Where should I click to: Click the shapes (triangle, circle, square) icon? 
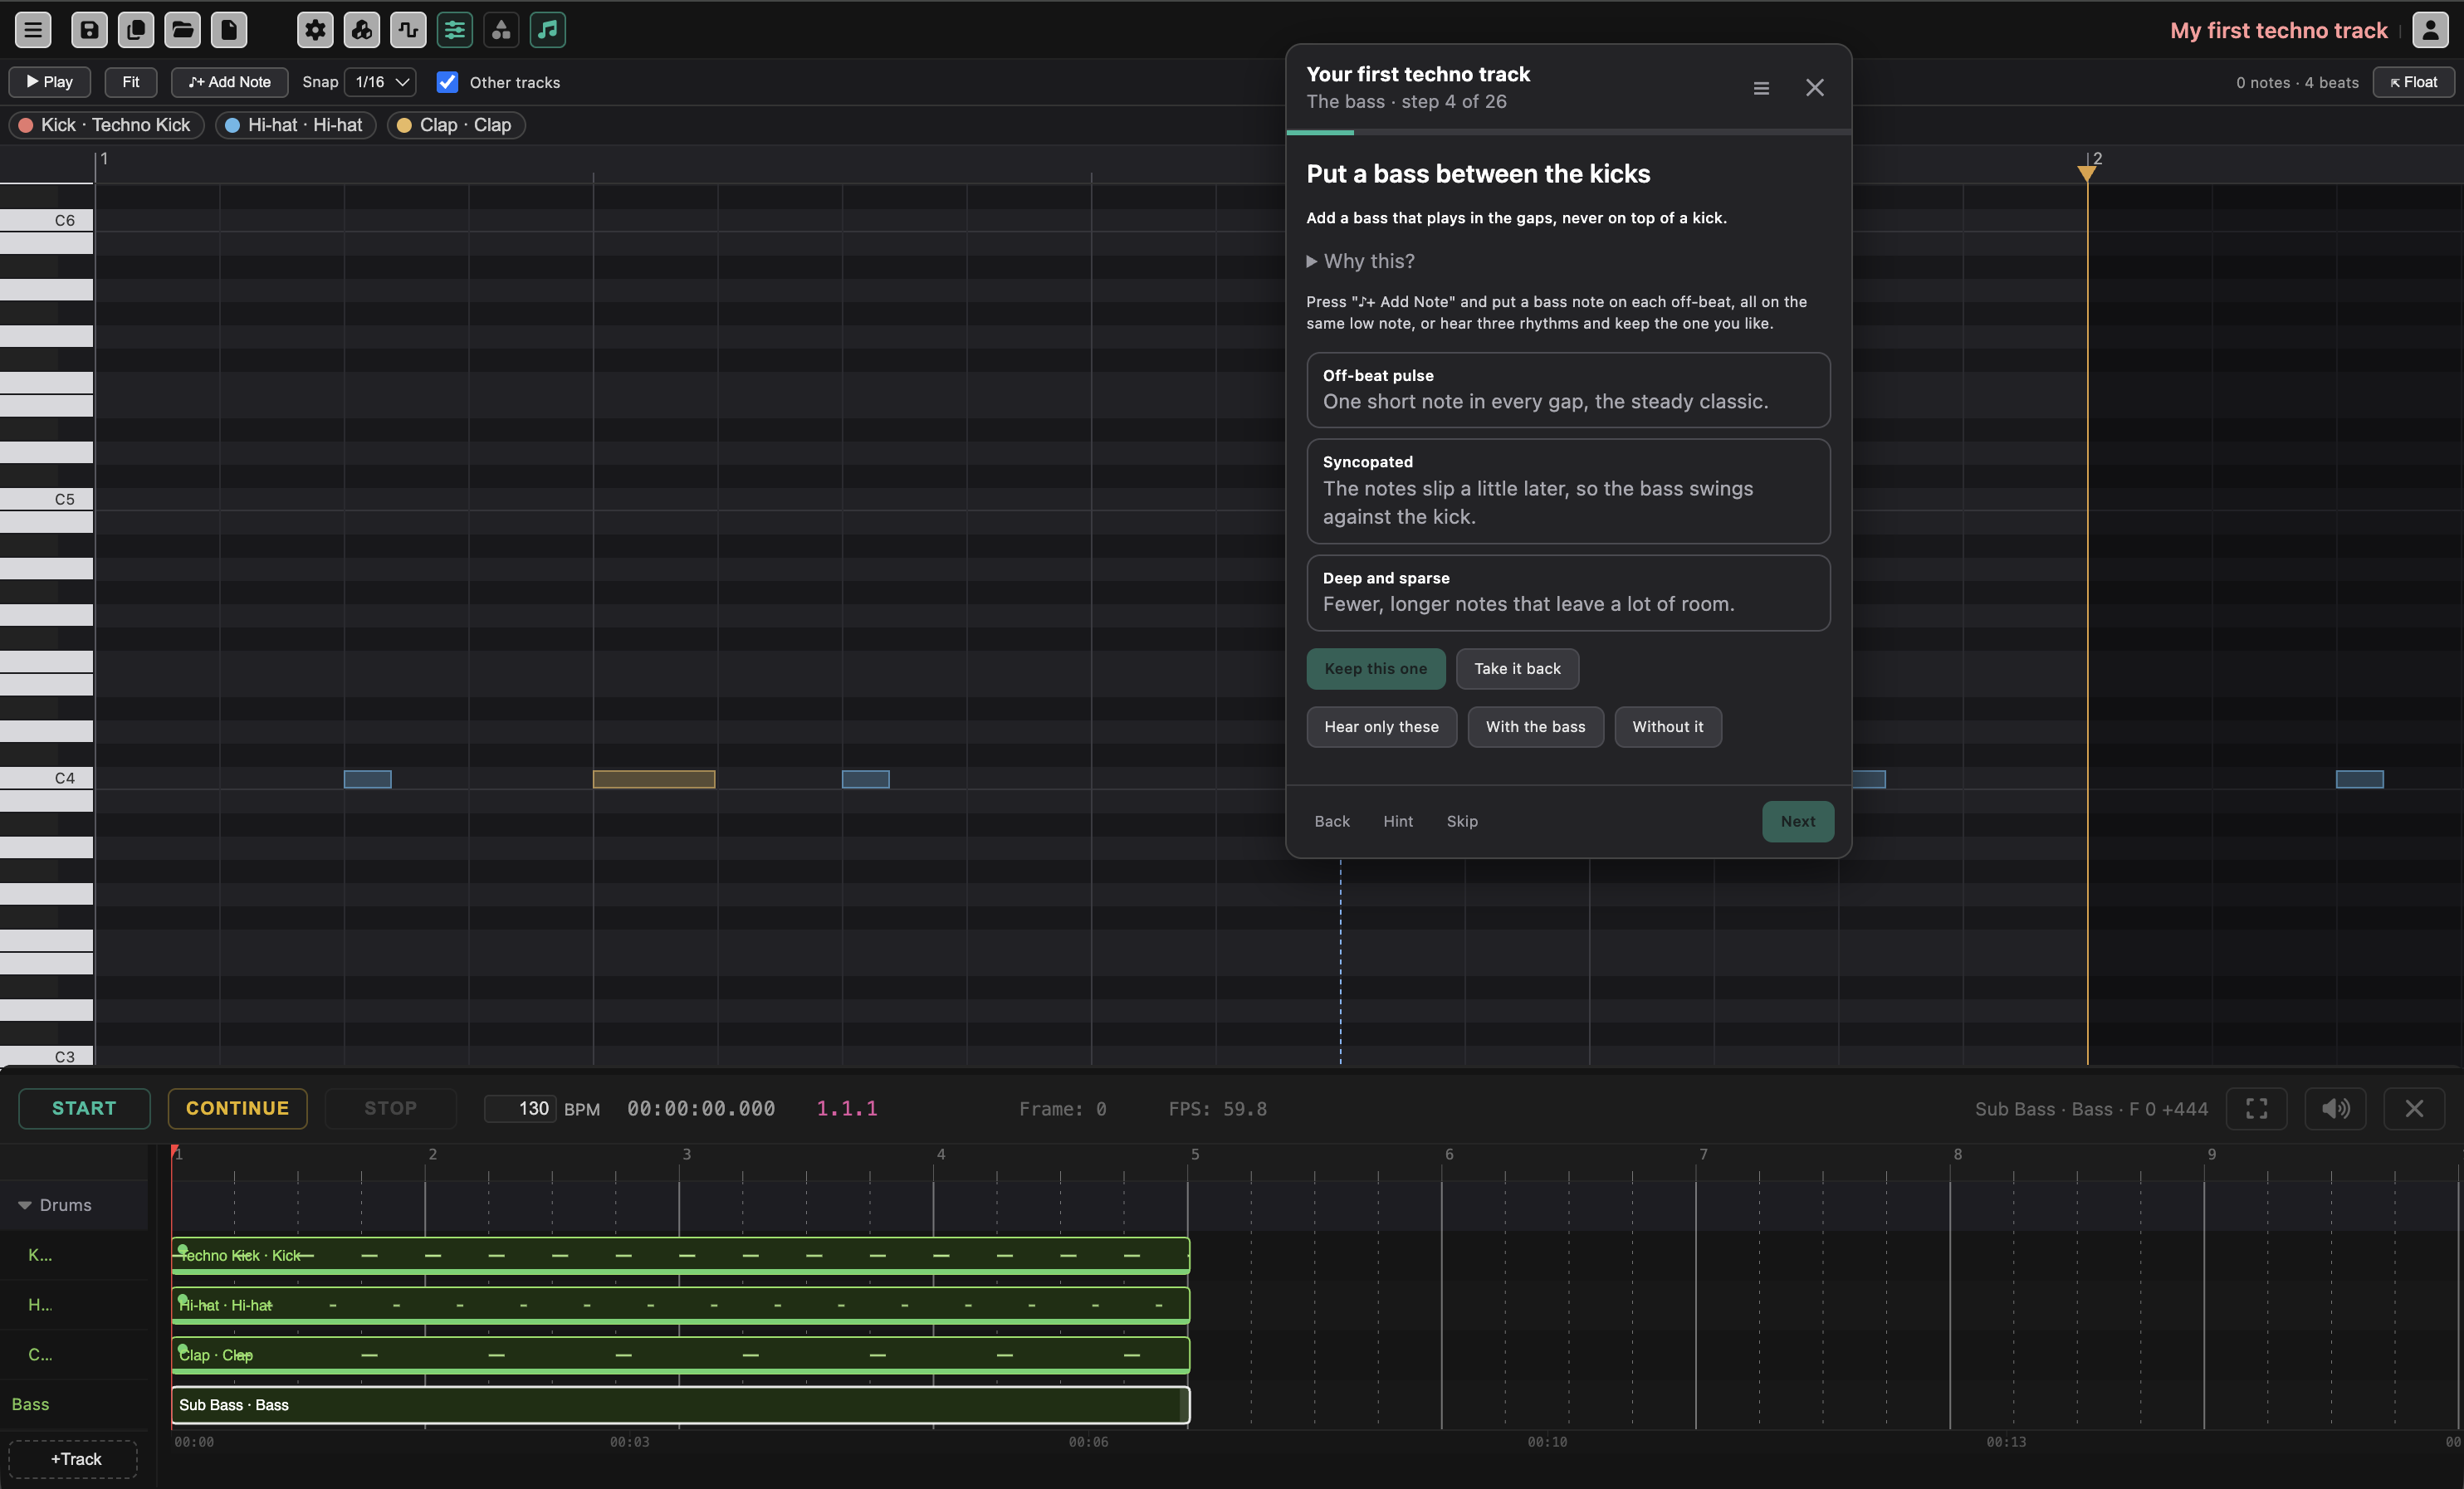click(501, 30)
